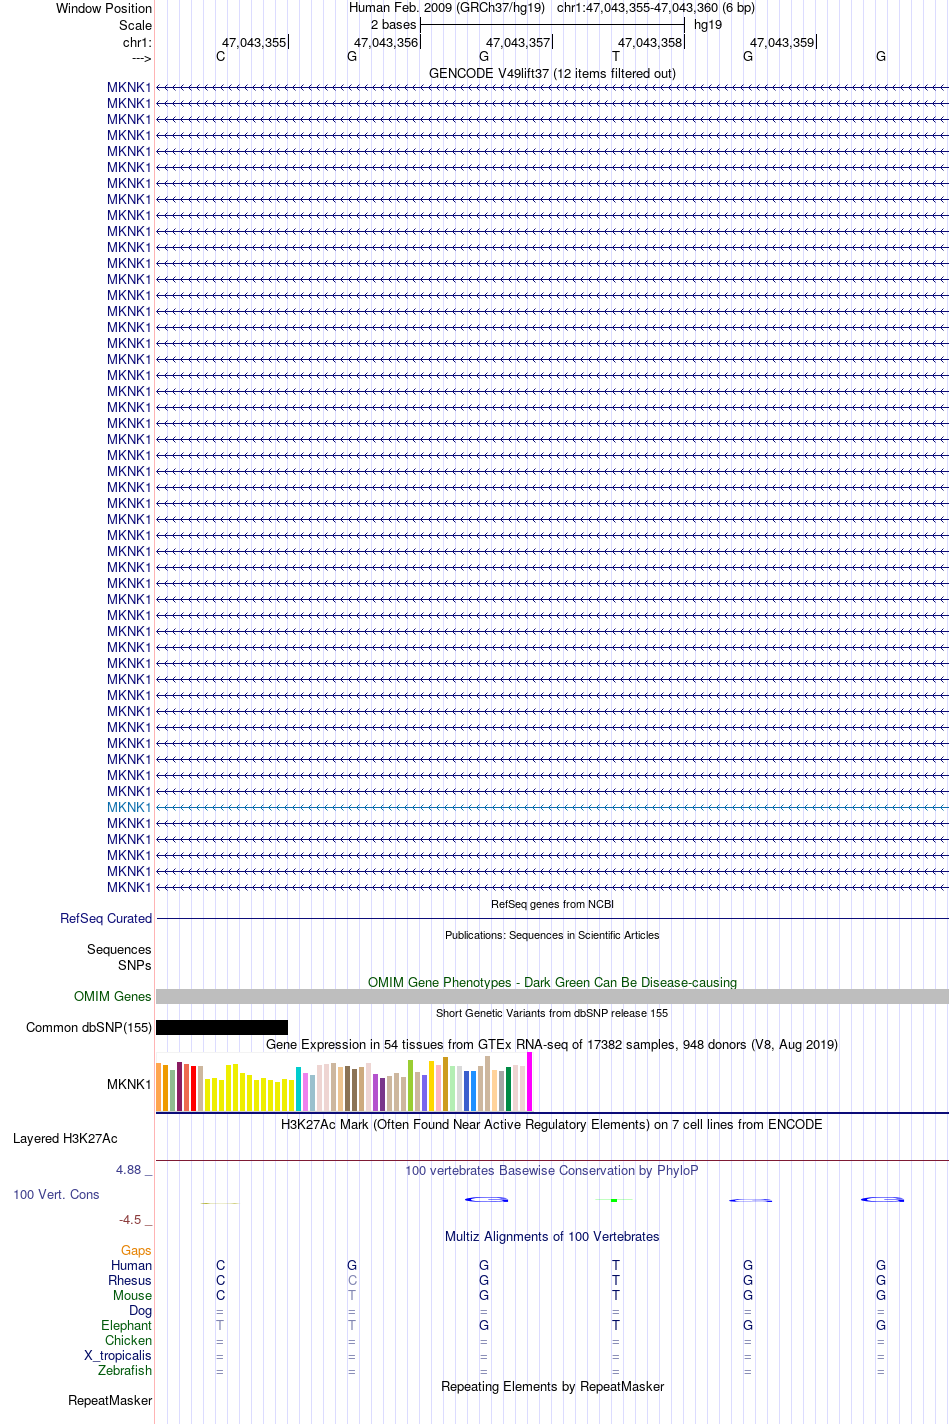Click the Chicken alignment row label

(128, 1340)
